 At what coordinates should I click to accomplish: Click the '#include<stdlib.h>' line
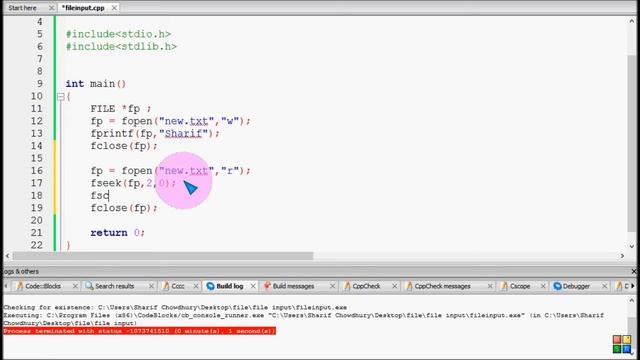121,47
